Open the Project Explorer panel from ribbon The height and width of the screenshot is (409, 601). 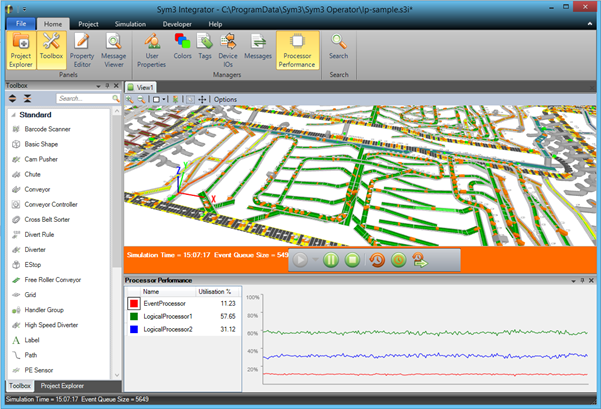pos(21,50)
